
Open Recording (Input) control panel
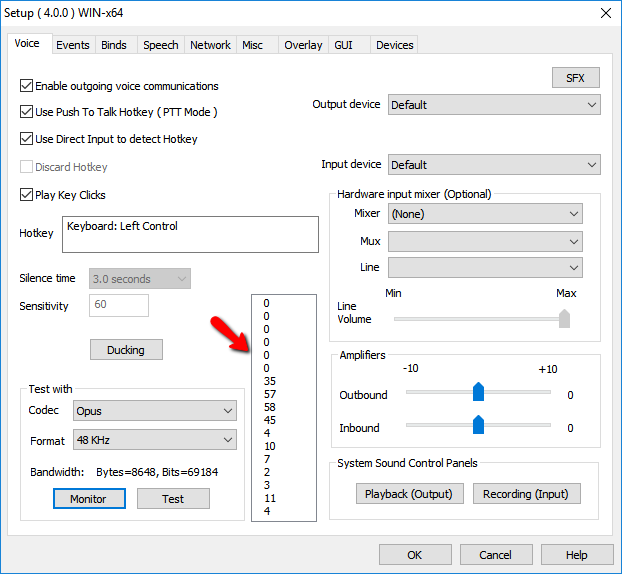point(526,493)
